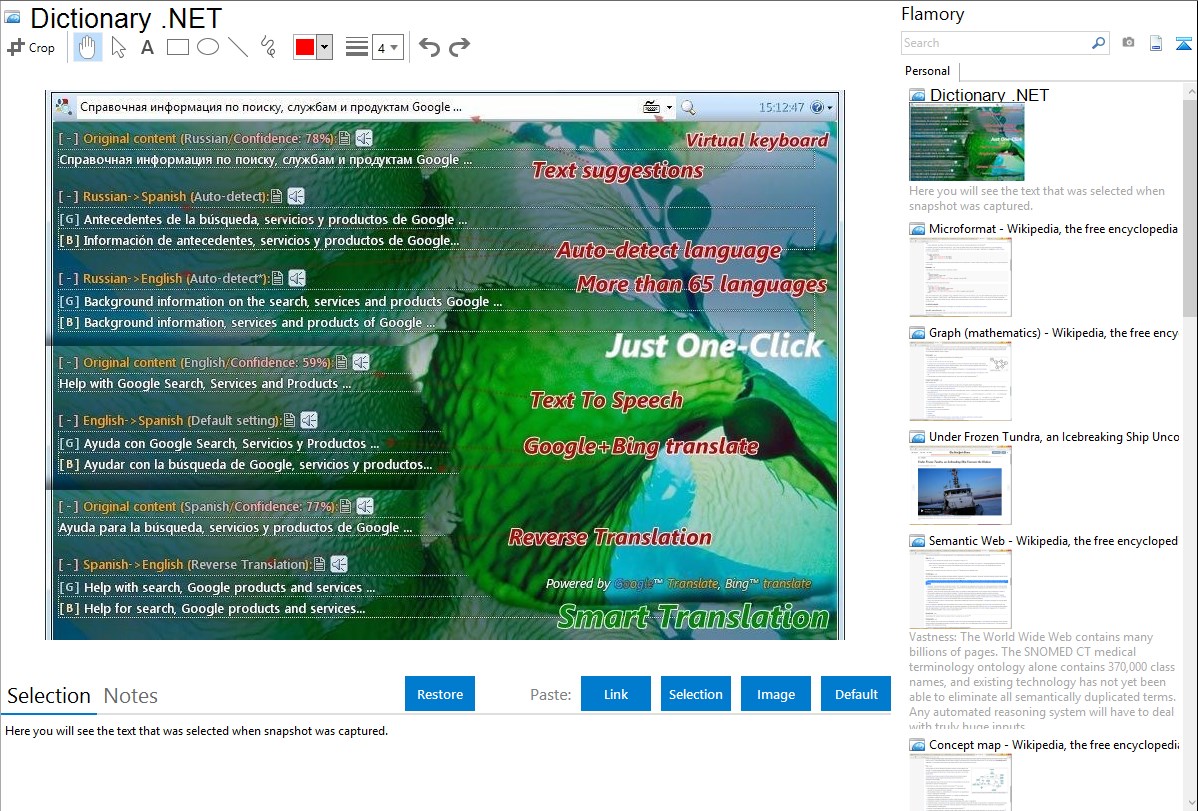Click the browser icon beside Microformat title
The width and height of the screenshot is (1198, 811).
[x=917, y=229]
